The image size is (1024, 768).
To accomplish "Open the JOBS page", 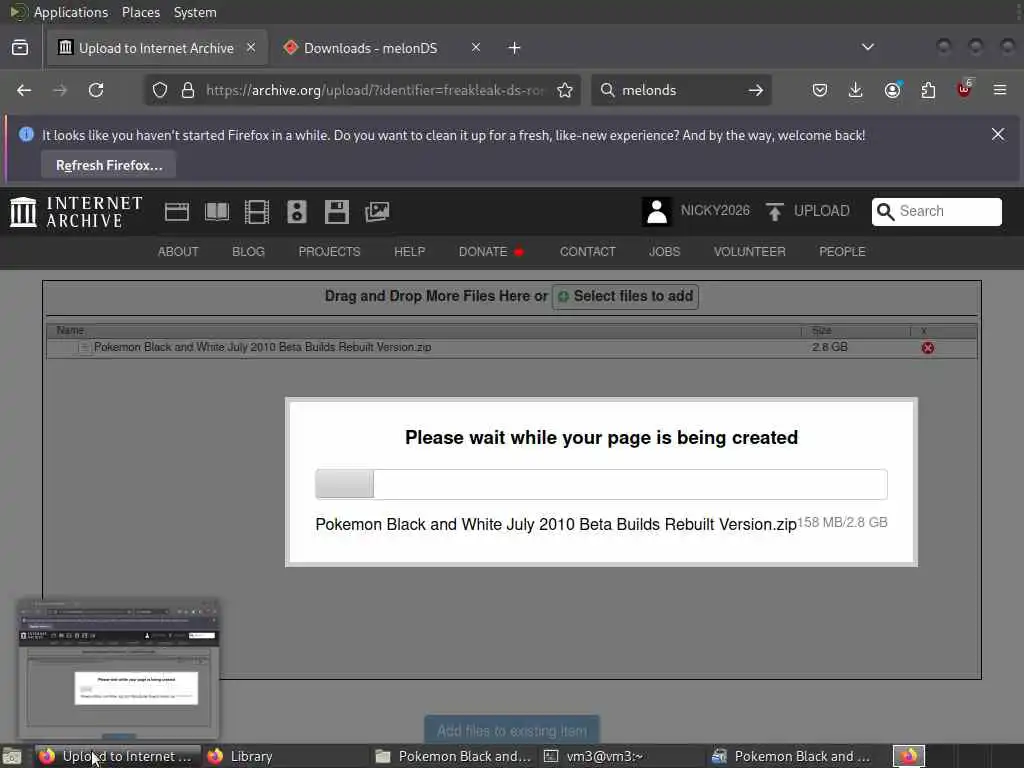I will [x=664, y=251].
